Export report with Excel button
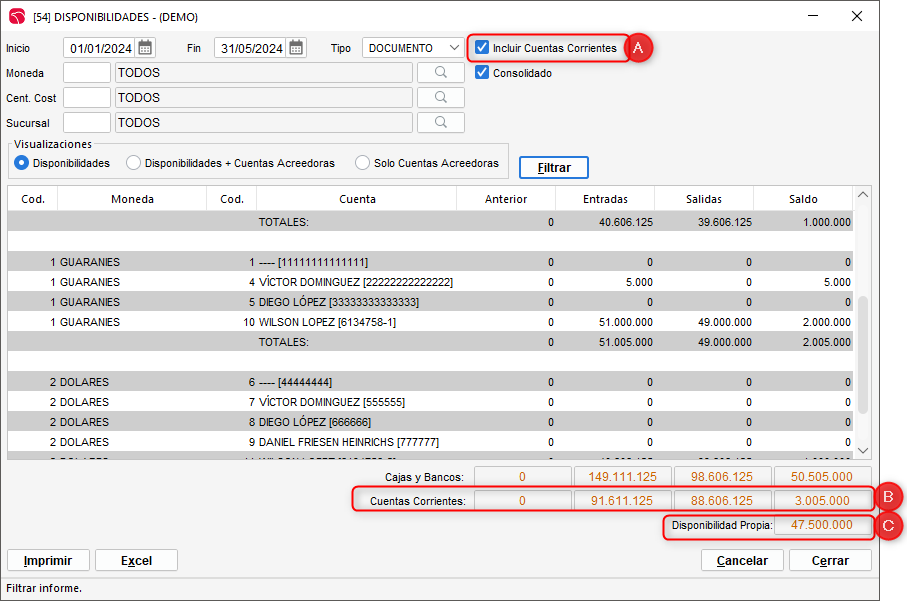The width and height of the screenshot is (907, 601). coord(136,561)
